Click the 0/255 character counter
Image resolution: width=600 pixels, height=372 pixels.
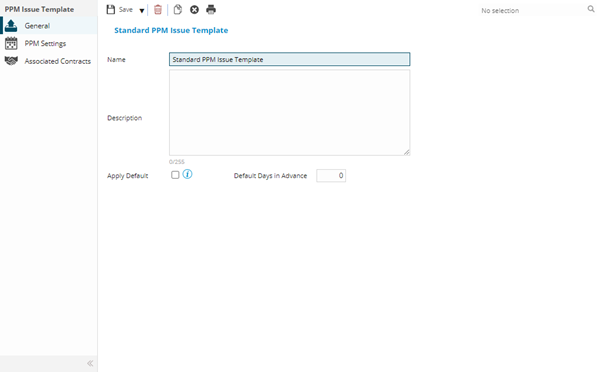177,162
